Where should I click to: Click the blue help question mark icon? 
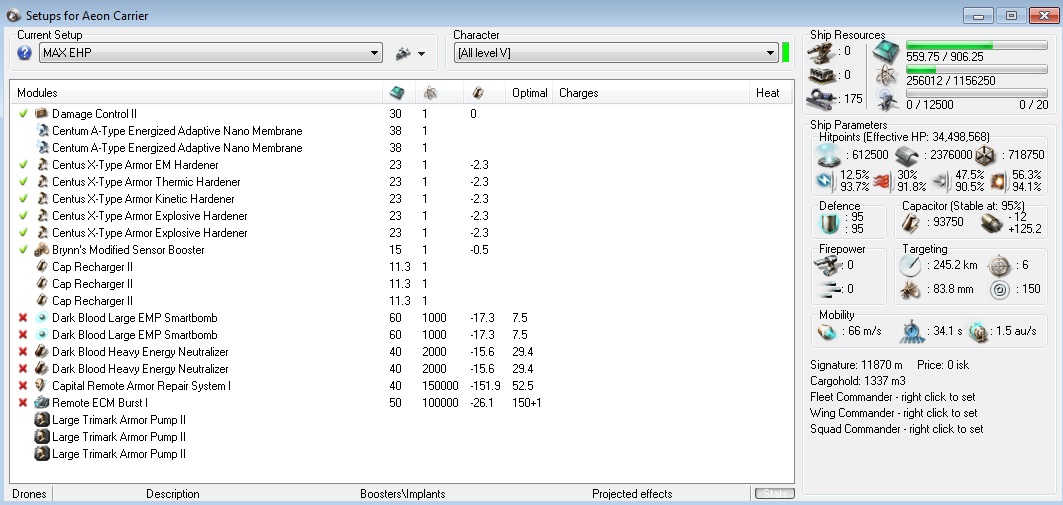click(x=24, y=53)
